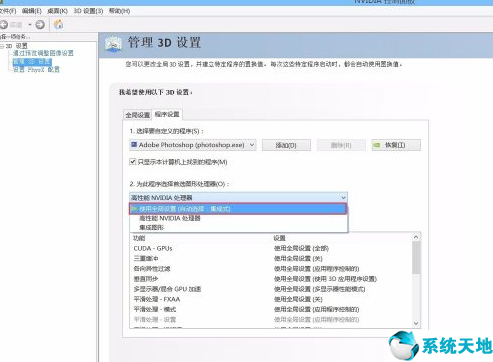Open the 文件(F) menu

click(x=7, y=11)
